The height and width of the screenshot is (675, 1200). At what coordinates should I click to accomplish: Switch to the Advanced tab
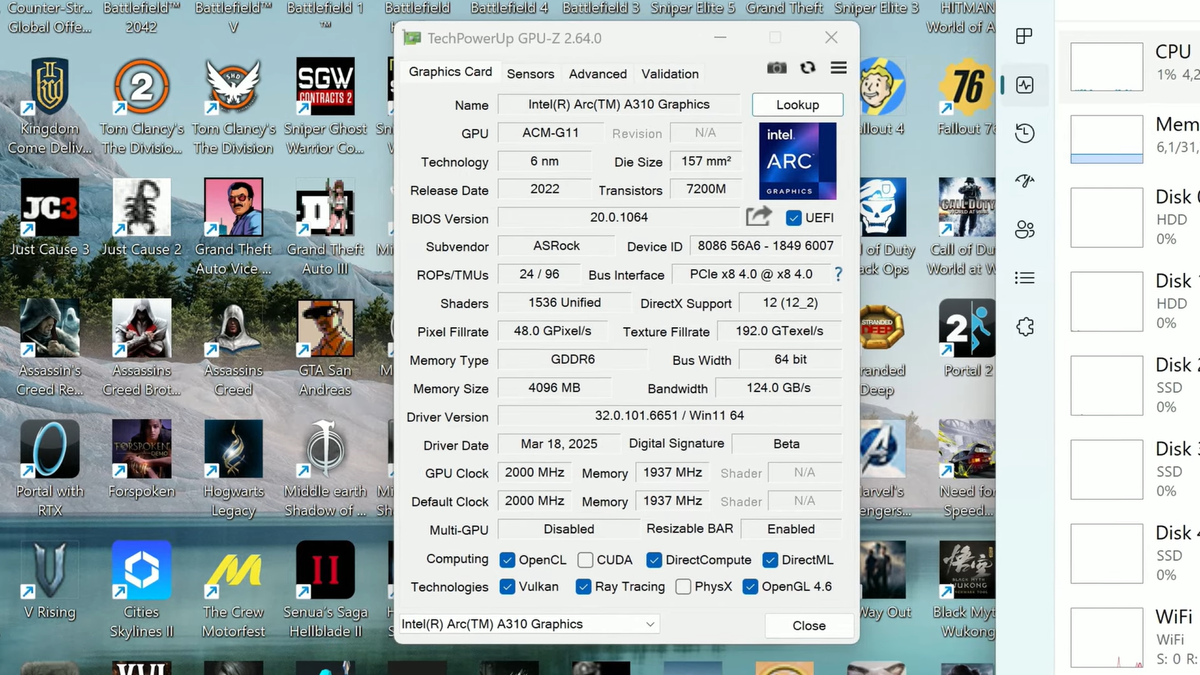tap(598, 74)
